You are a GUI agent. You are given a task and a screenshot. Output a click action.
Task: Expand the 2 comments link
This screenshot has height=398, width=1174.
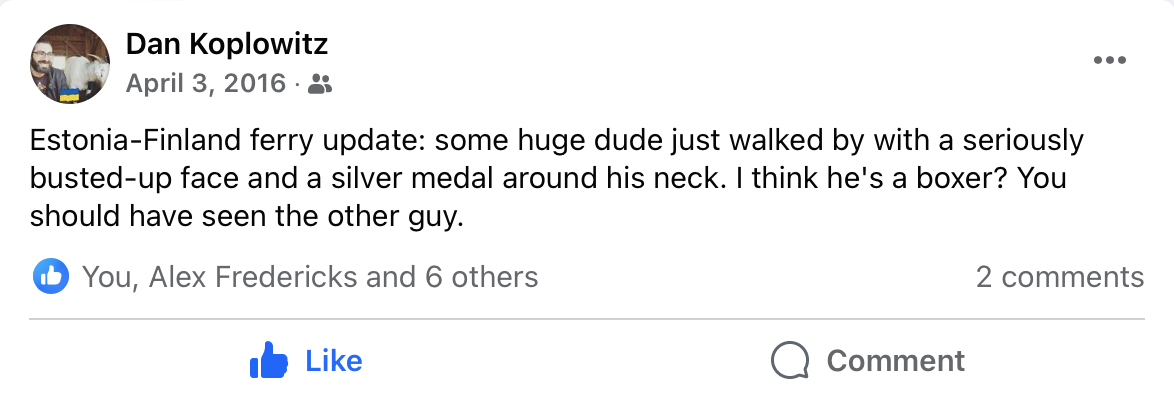1059,277
